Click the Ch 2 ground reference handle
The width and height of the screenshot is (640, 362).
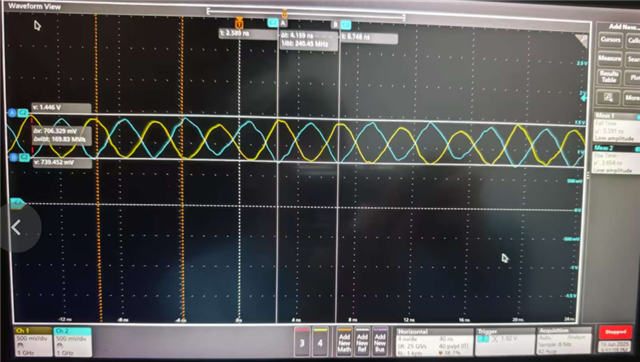(17, 202)
